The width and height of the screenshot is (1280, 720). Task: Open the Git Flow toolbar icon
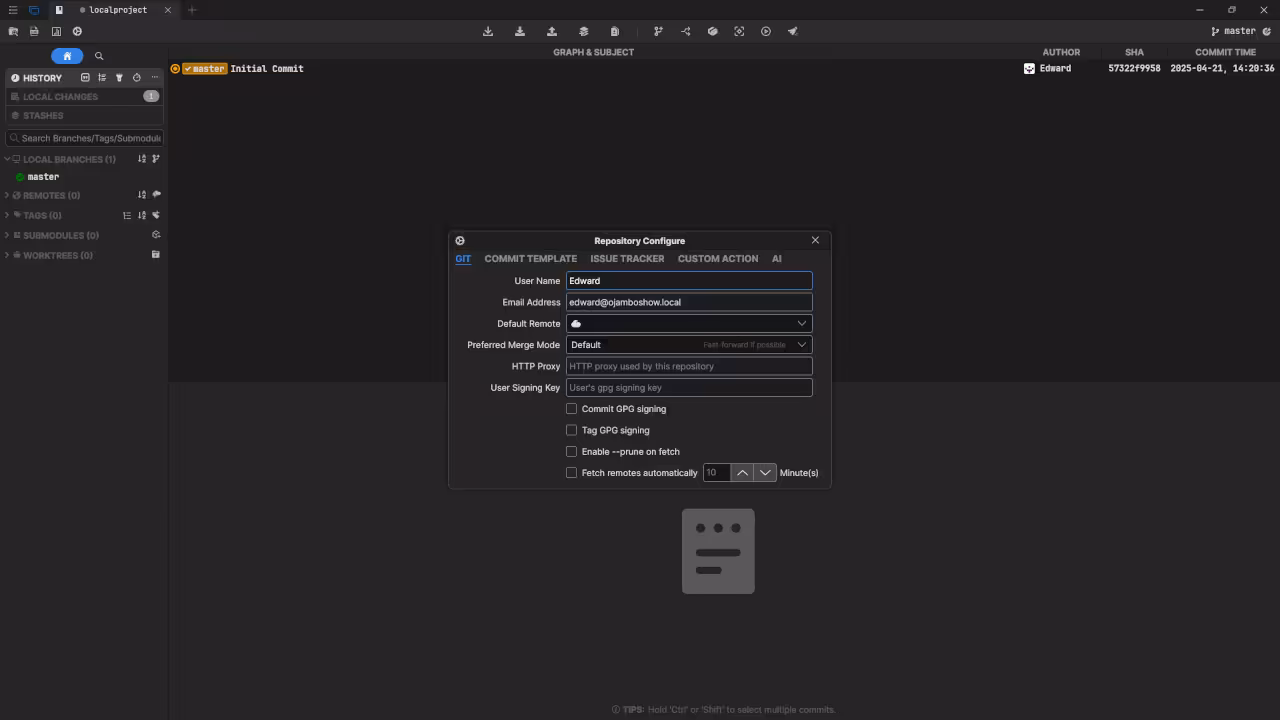coord(686,31)
